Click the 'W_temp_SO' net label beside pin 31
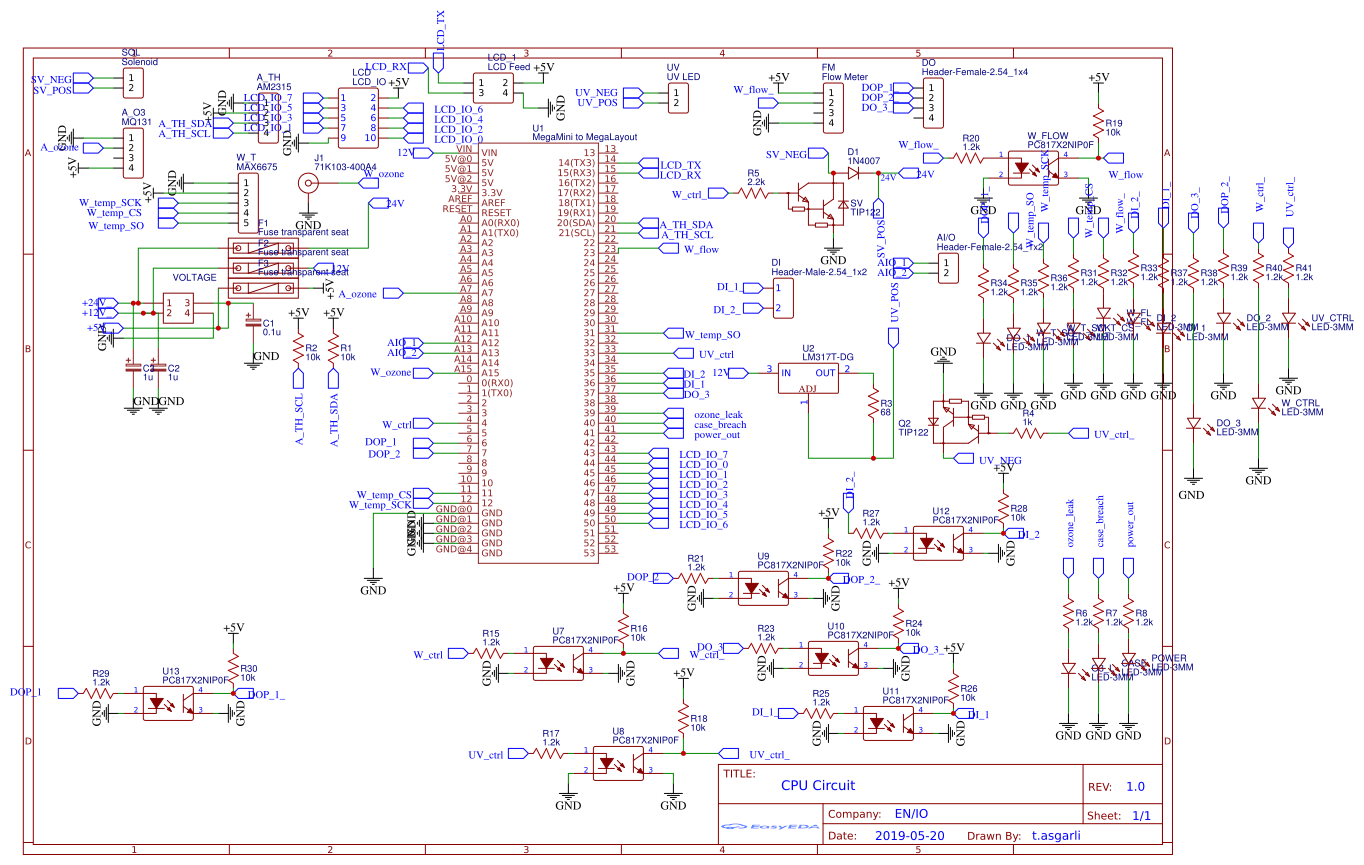The image size is (1364, 865). point(712,334)
